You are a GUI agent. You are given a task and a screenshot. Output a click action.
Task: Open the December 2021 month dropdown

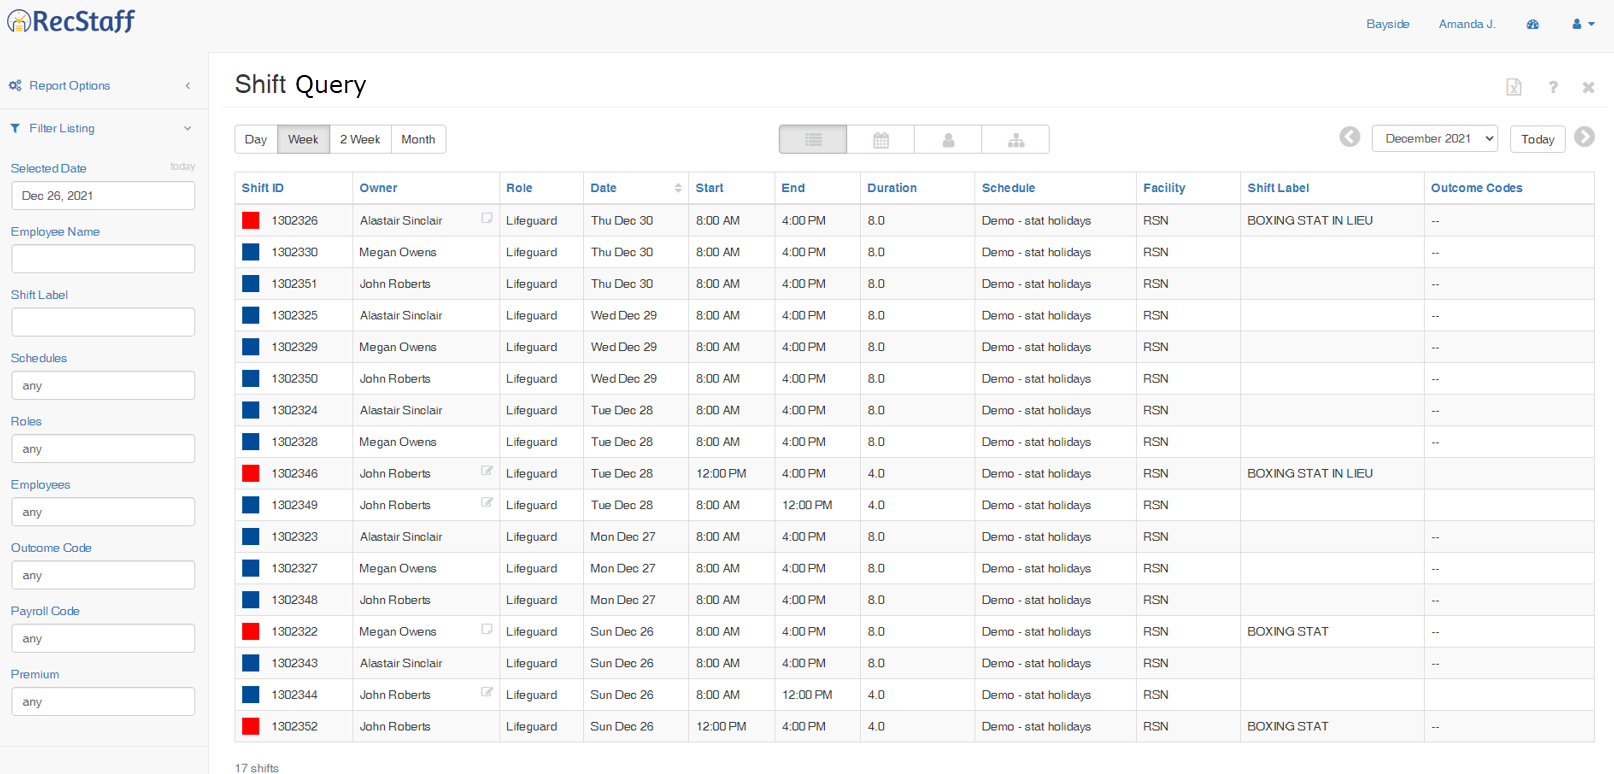point(1435,139)
